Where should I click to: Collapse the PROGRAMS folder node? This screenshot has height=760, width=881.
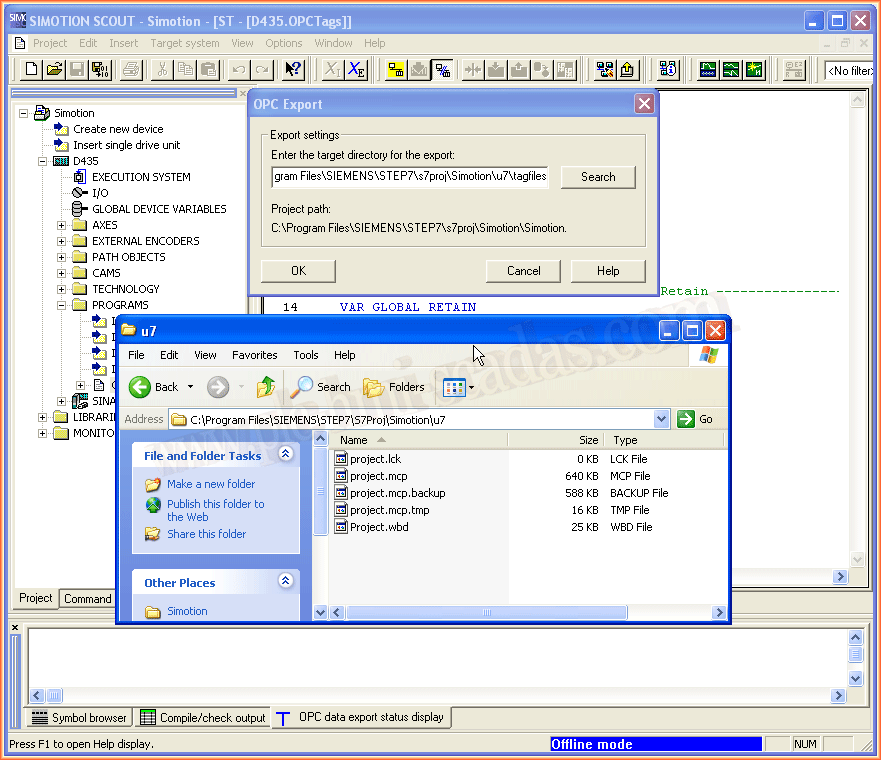click(62, 305)
